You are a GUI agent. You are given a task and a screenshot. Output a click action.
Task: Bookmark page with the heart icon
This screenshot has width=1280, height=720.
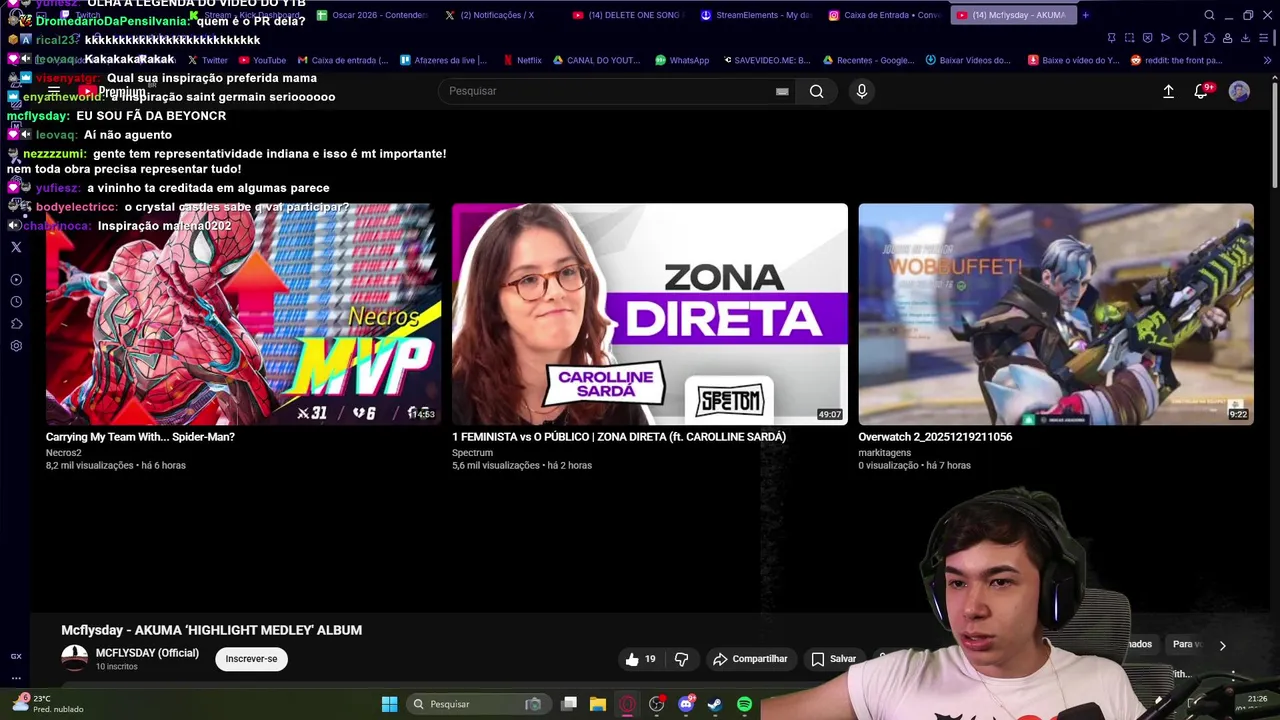click(1184, 38)
